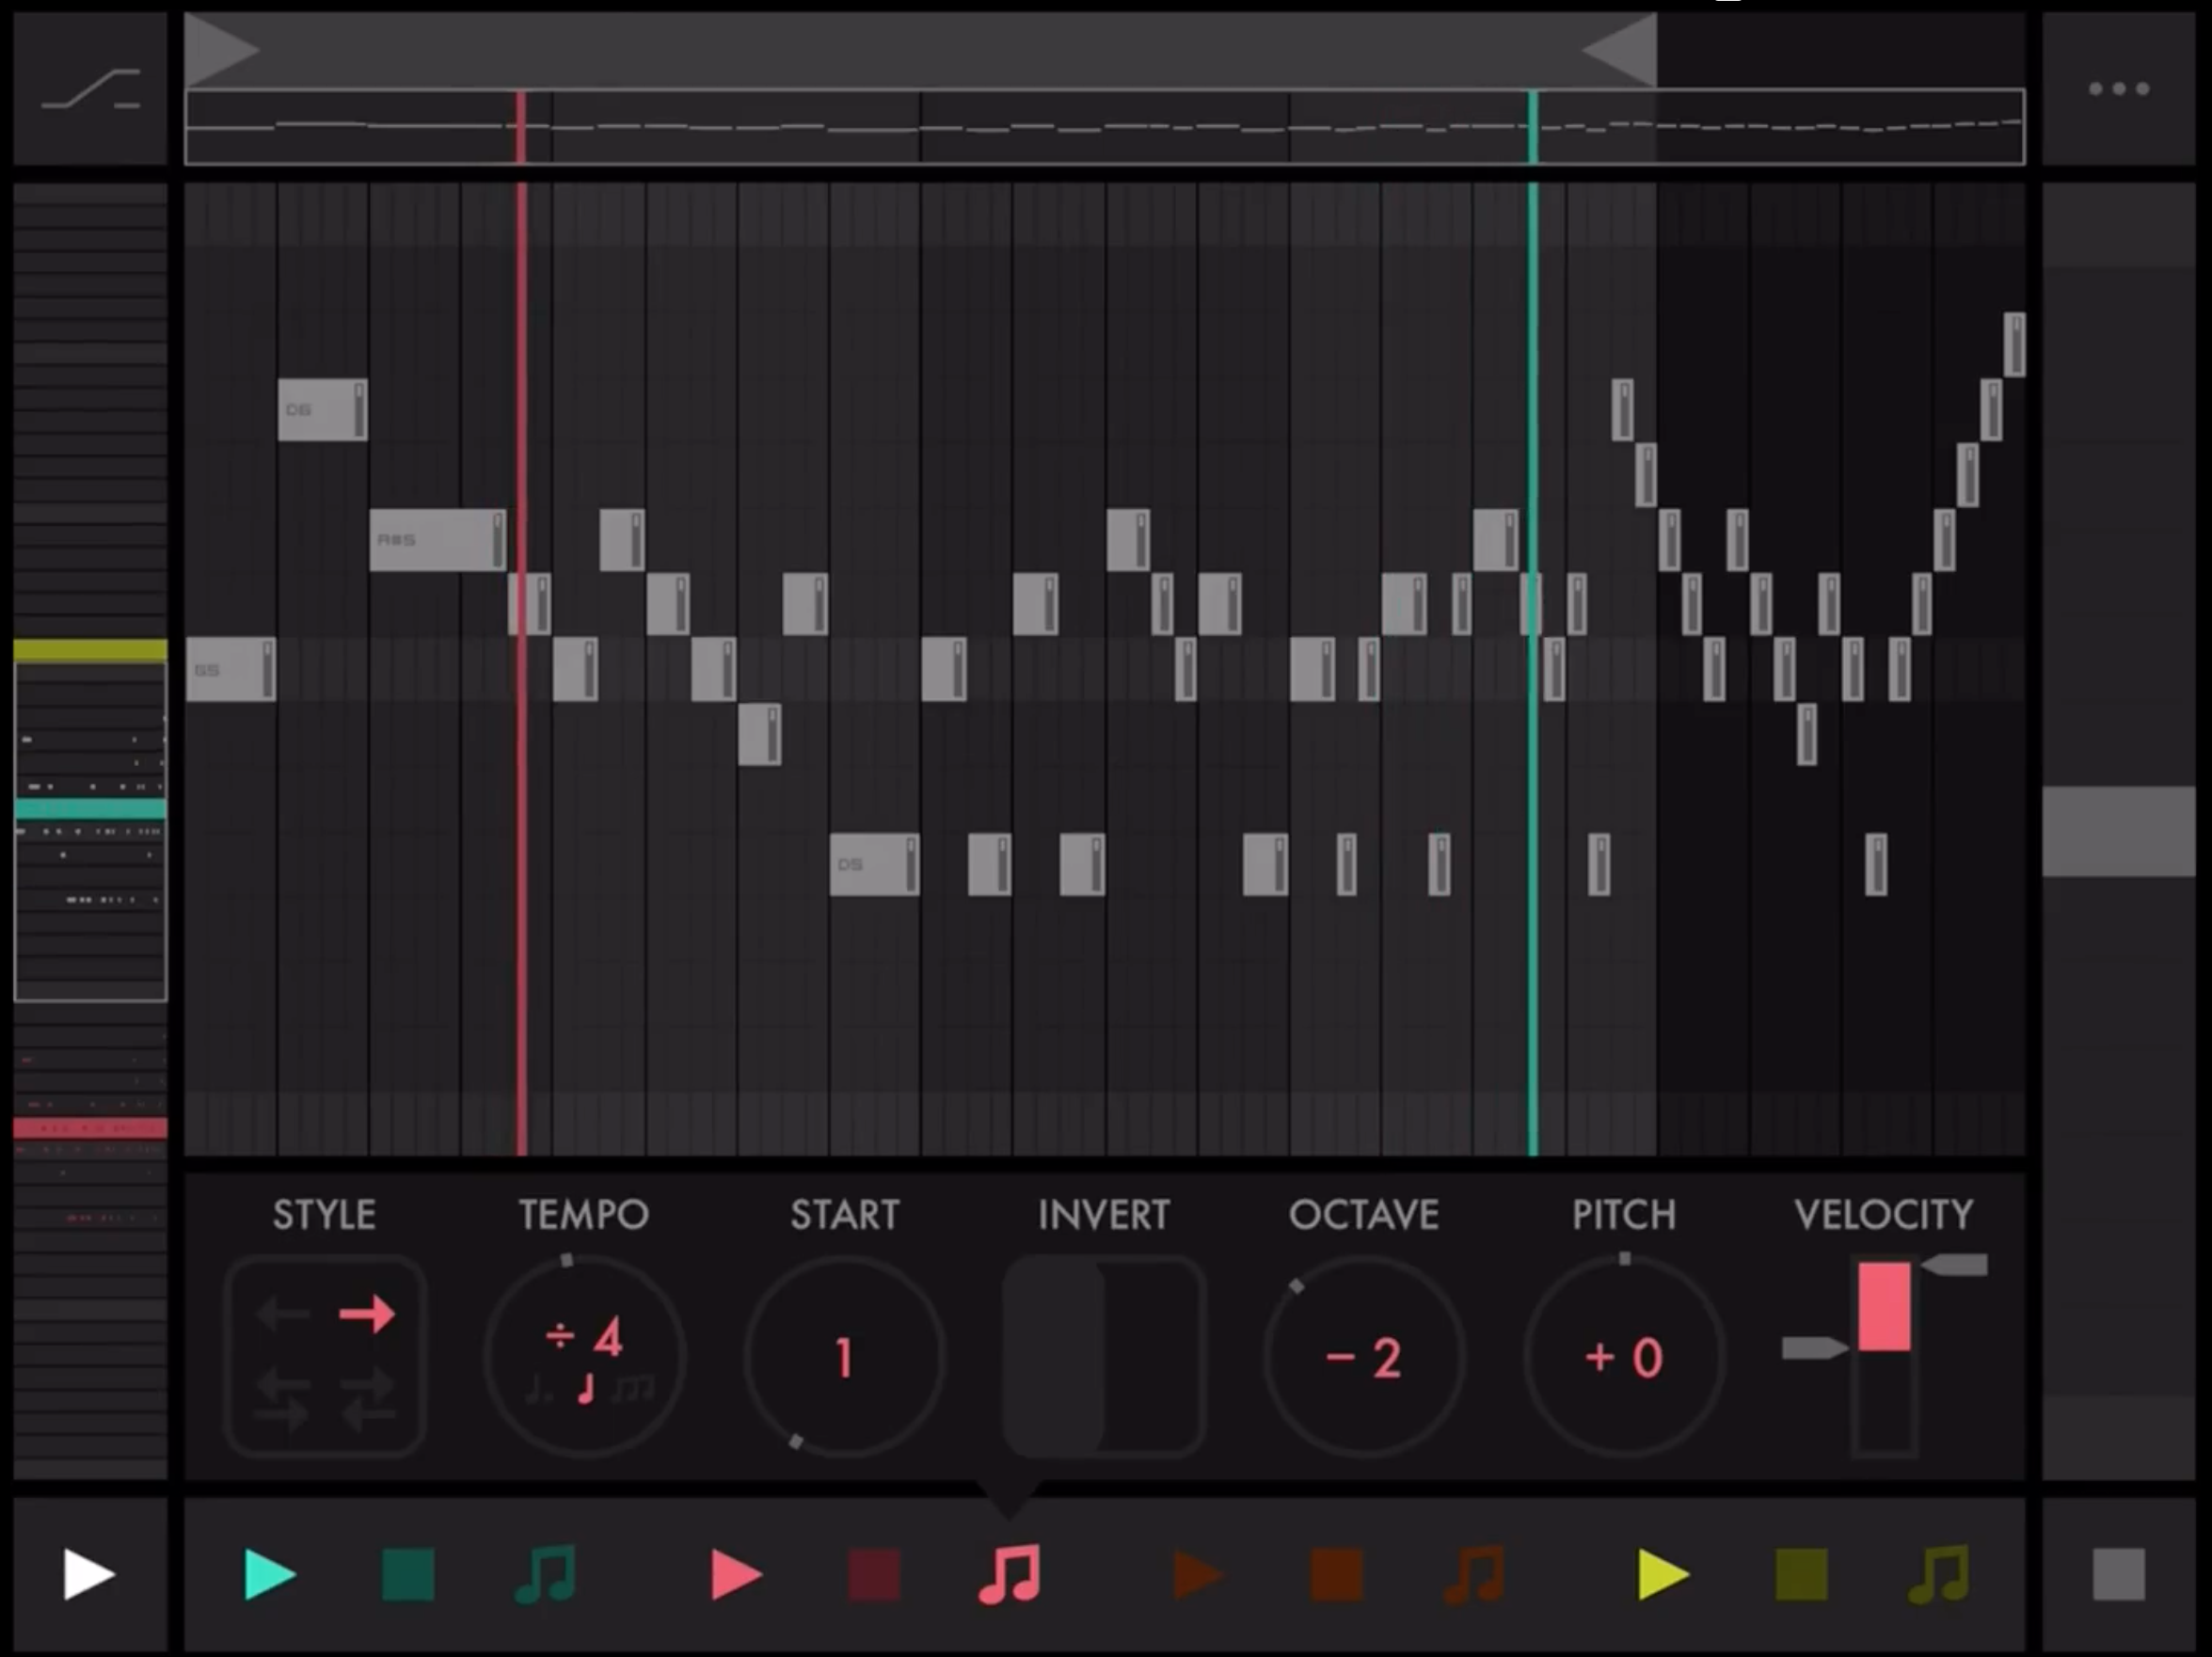Click the teal playhead line in overview strip
The height and width of the screenshot is (1657, 2212).
[1532, 127]
